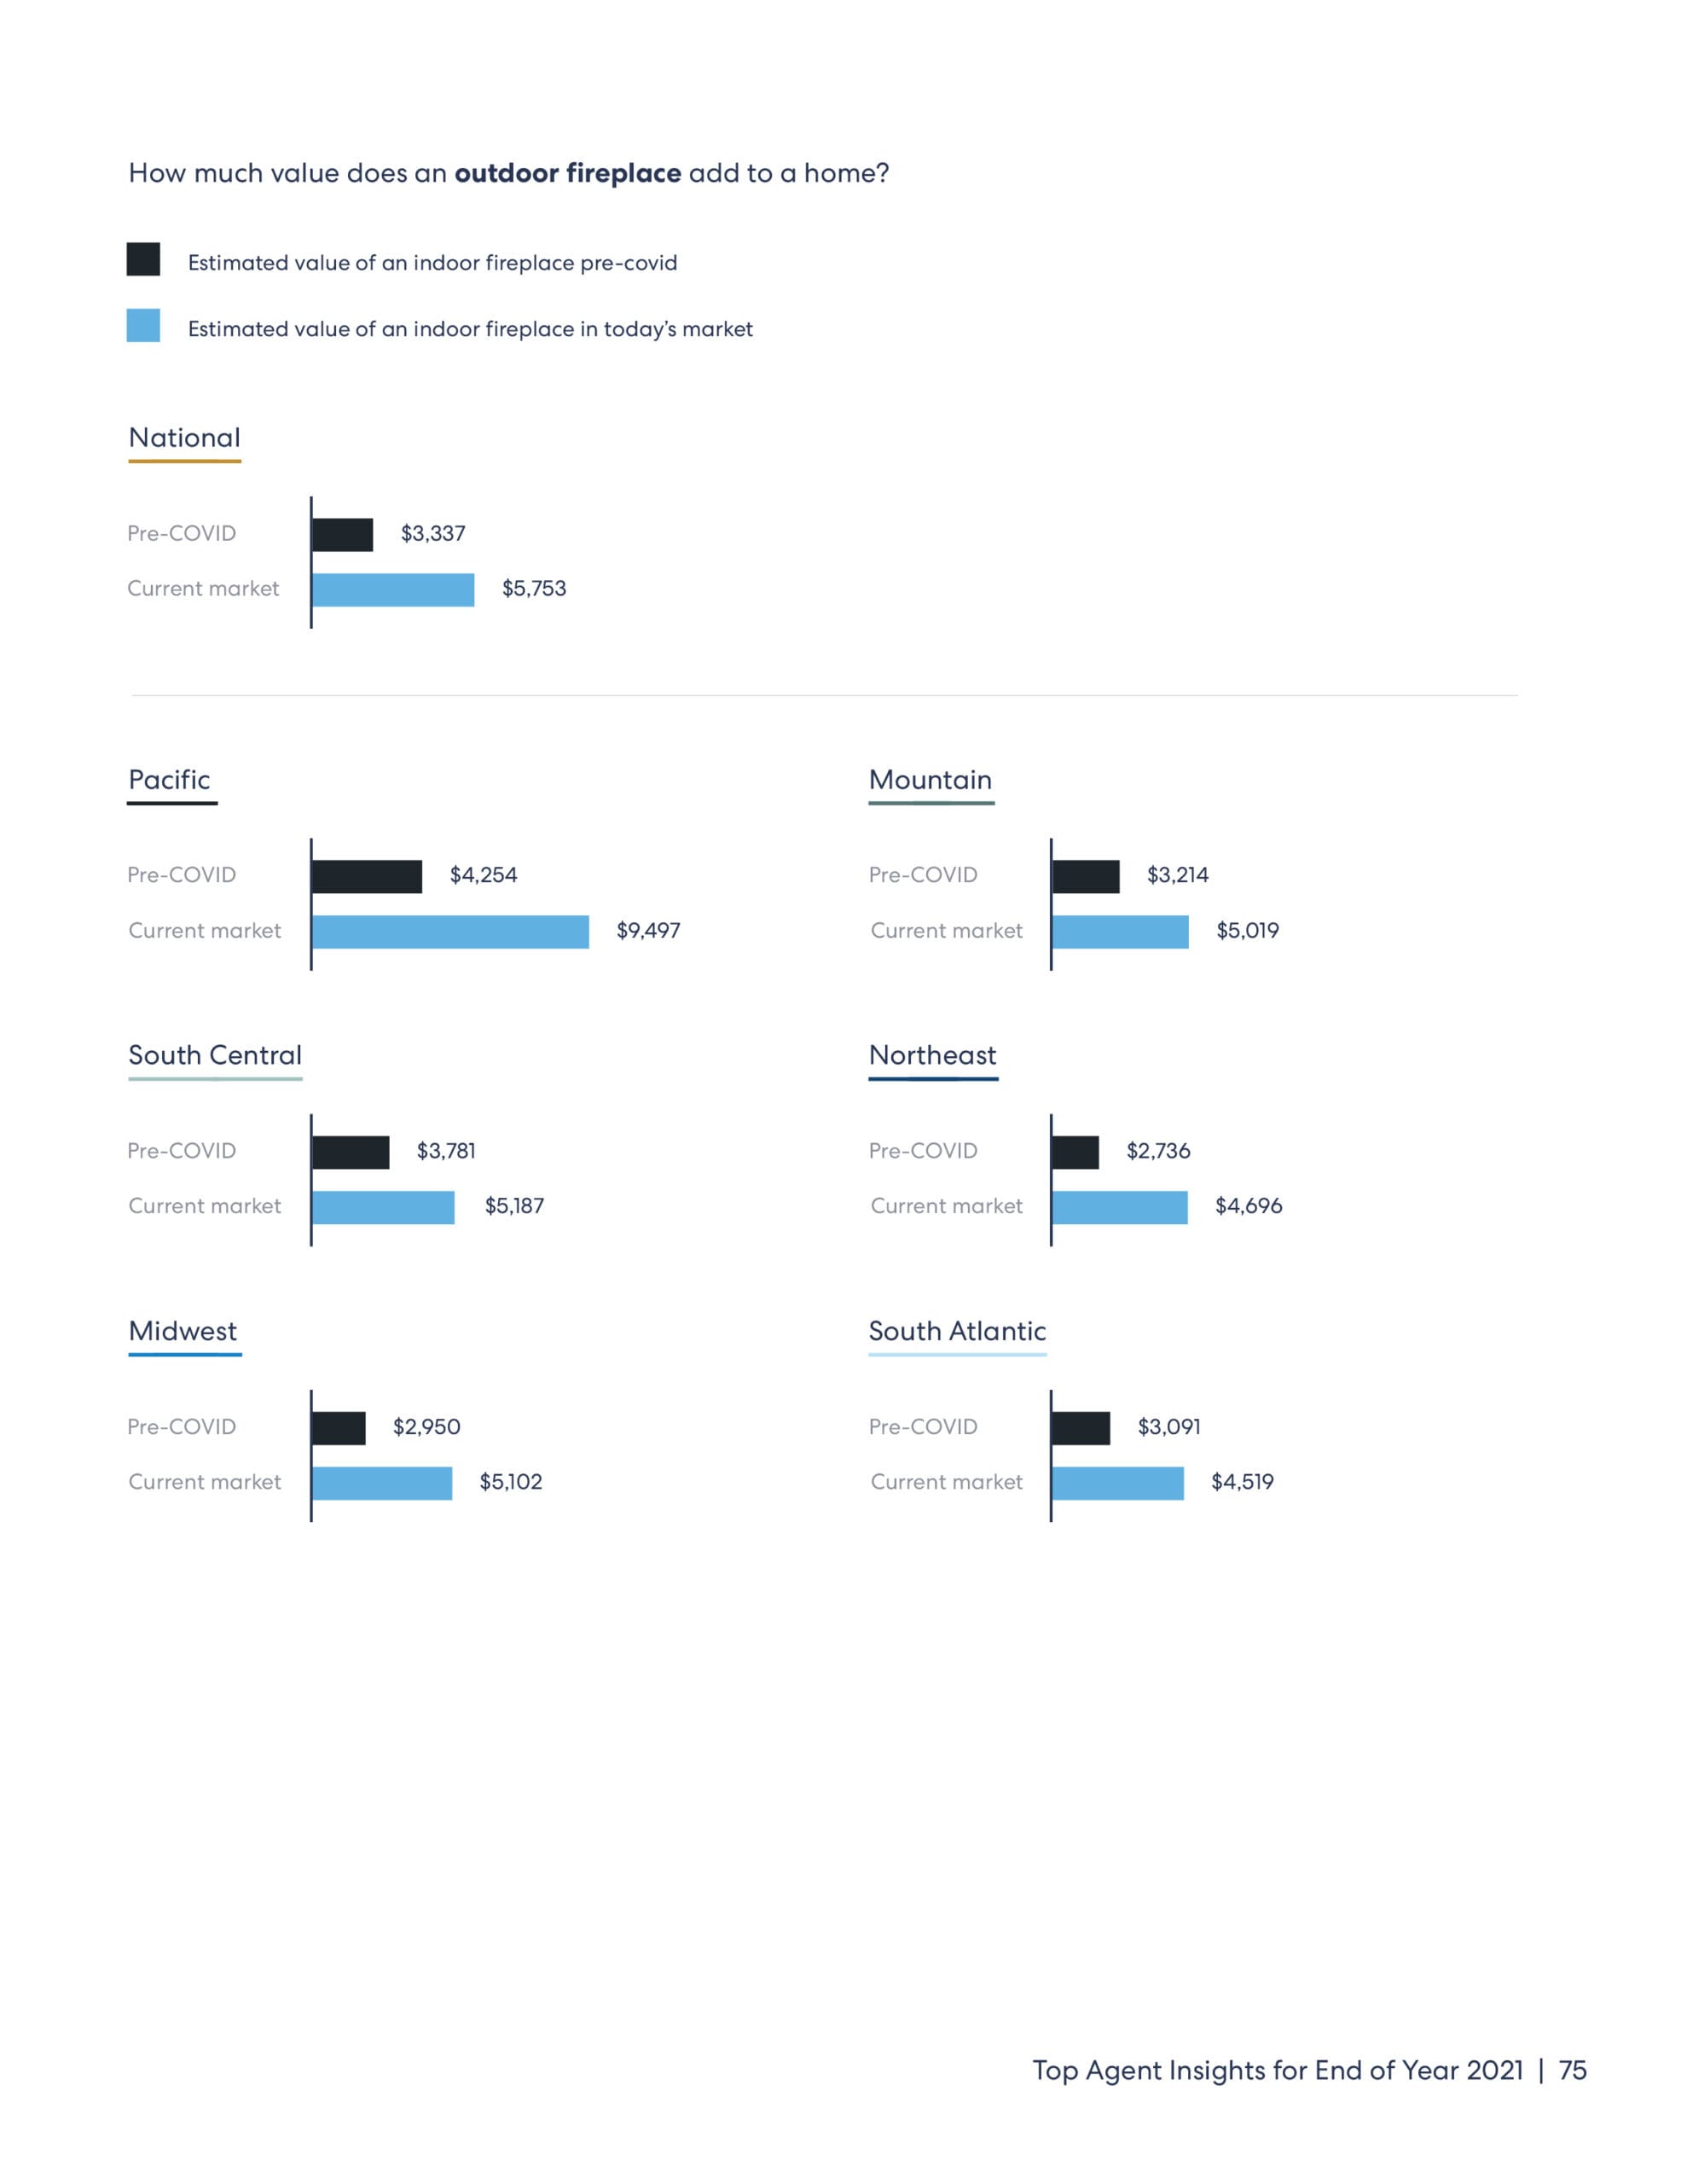Image resolution: width=1687 pixels, height=2184 pixels.
Task: Click the $5,753 national value label
Action: pos(534,589)
